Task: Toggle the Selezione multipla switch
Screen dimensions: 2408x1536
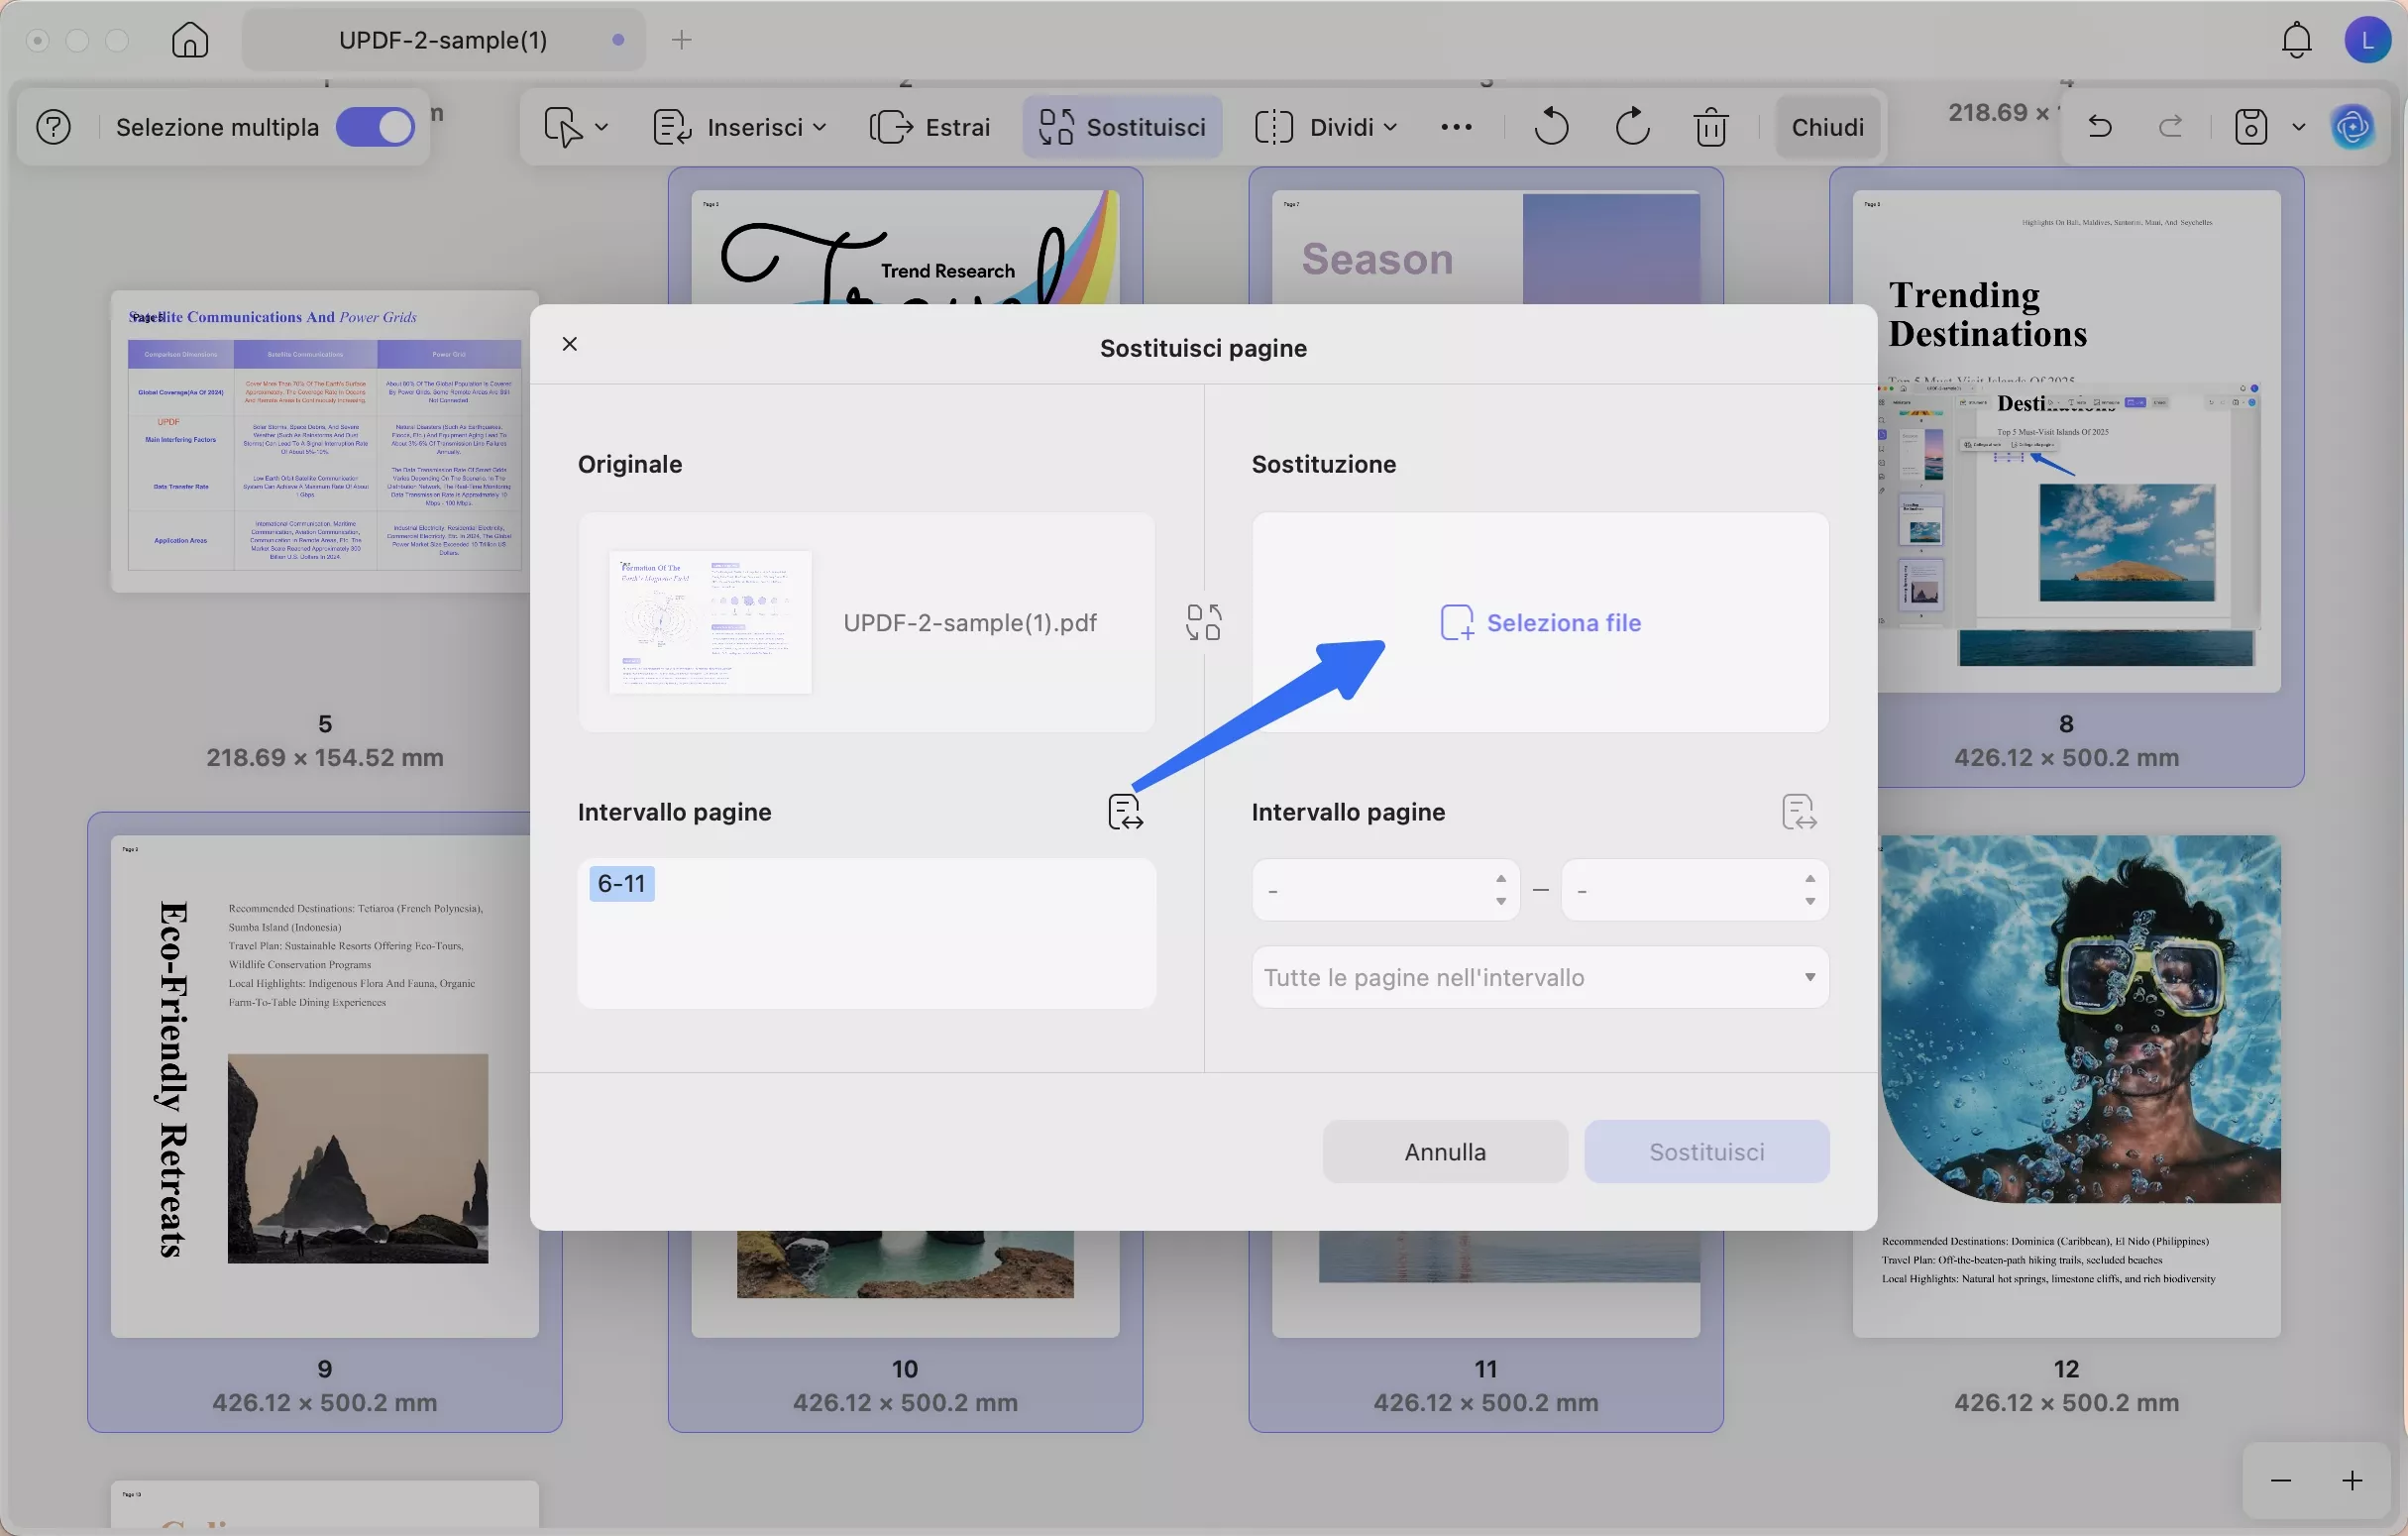Action: (375, 127)
